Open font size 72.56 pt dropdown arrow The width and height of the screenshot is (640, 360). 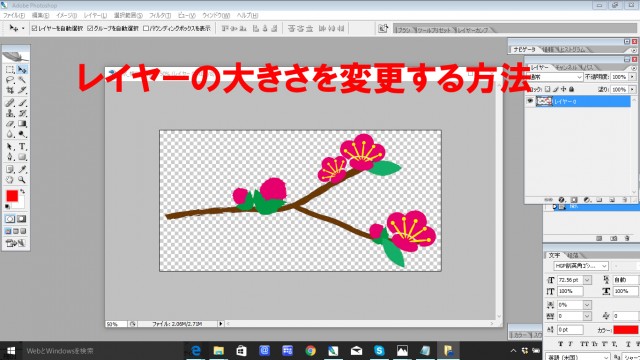pyautogui.click(x=587, y=280)
